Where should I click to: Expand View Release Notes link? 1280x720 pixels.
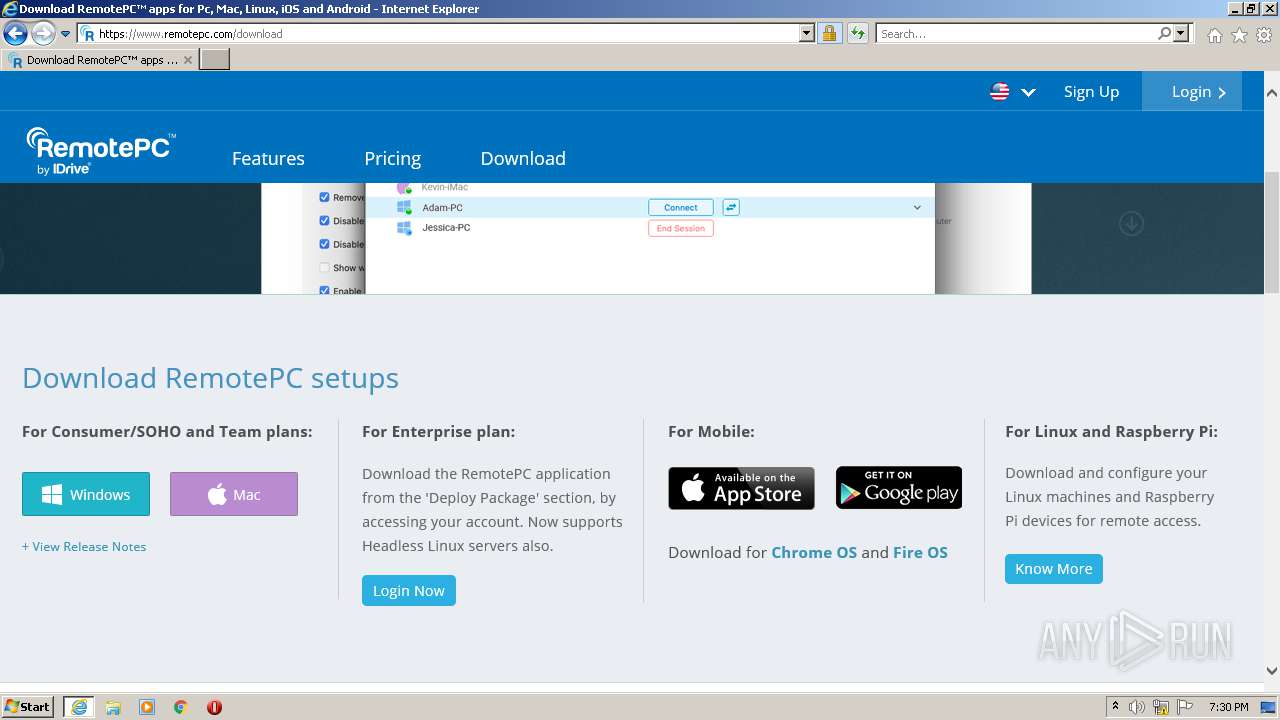click(84, 546)
